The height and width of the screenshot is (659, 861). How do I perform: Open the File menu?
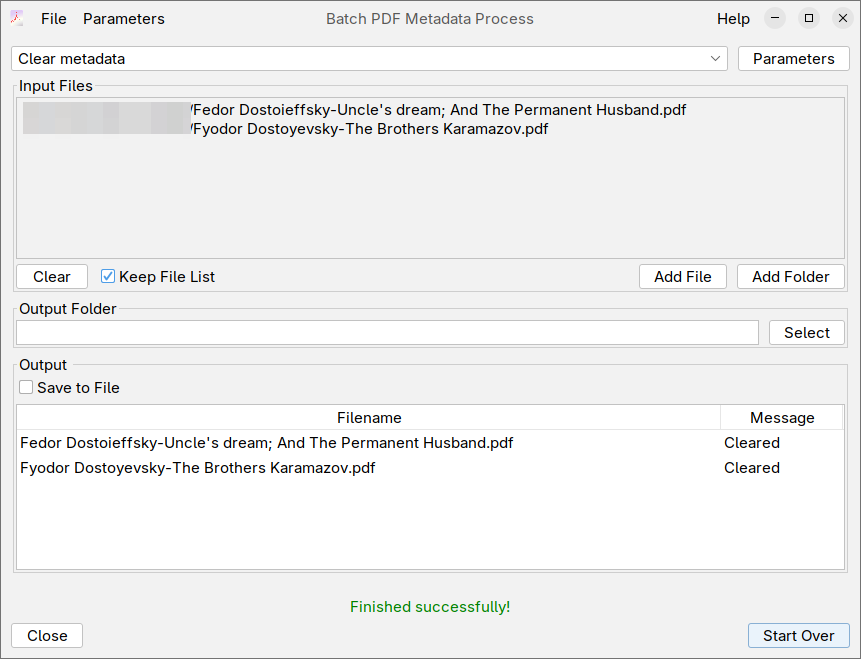coord(54,19)
